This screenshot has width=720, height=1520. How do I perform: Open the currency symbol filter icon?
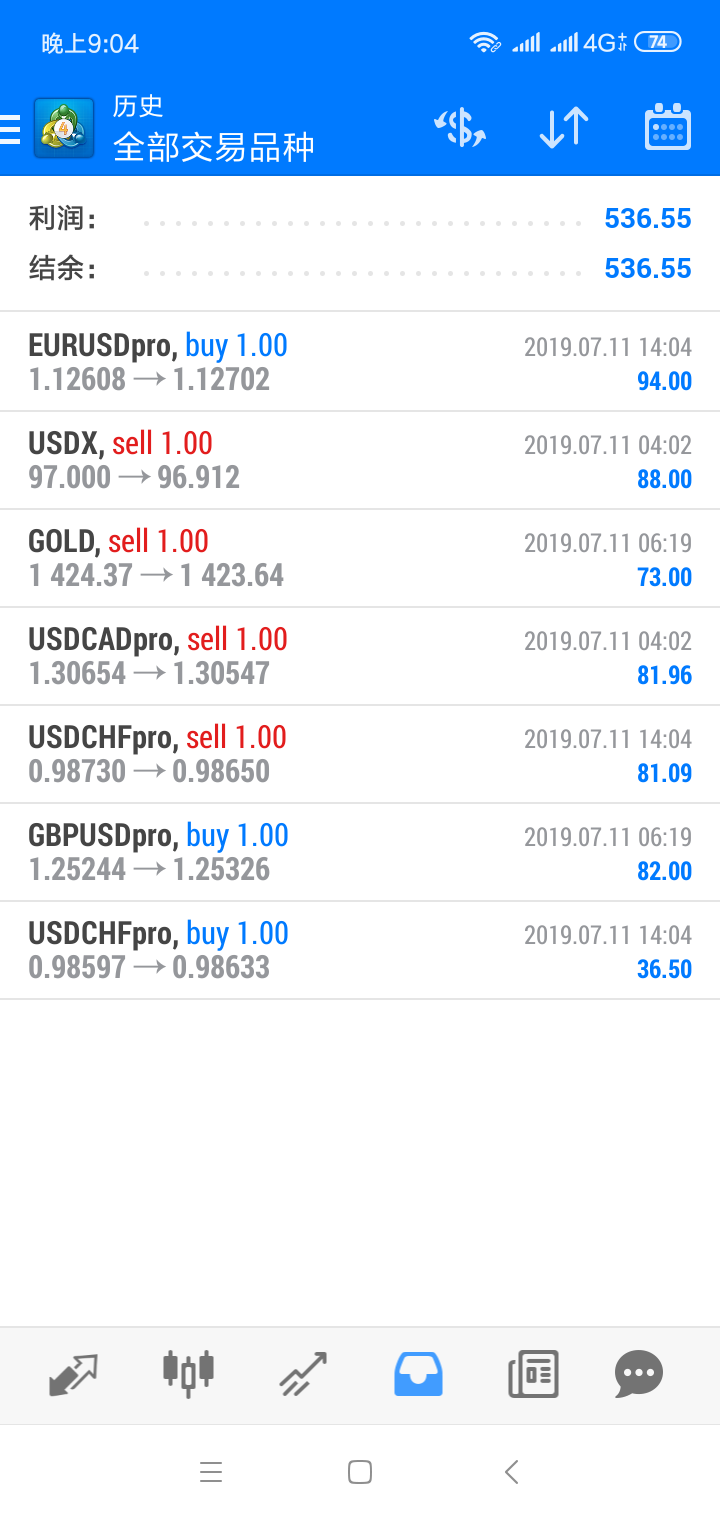coord(460,128)
